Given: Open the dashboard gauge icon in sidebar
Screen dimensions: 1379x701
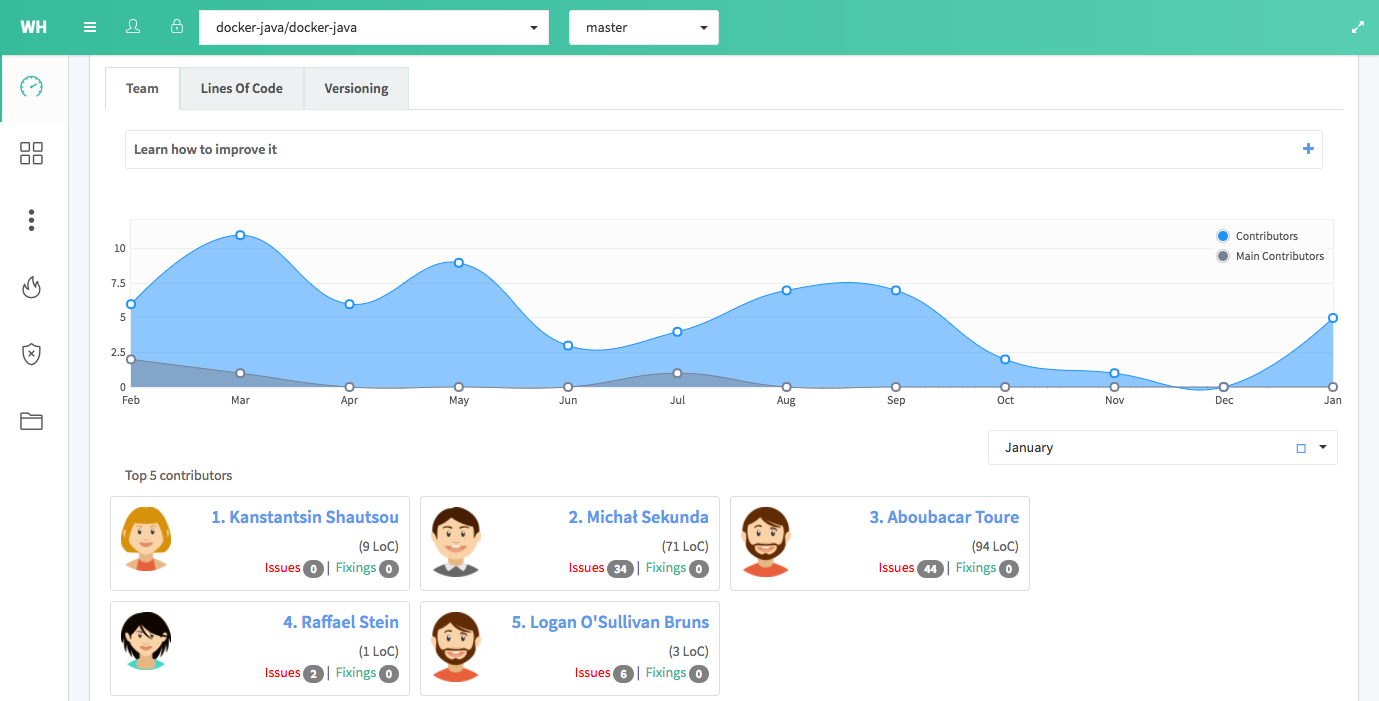Looking at the screenshot, I should [x=32, y=87].
